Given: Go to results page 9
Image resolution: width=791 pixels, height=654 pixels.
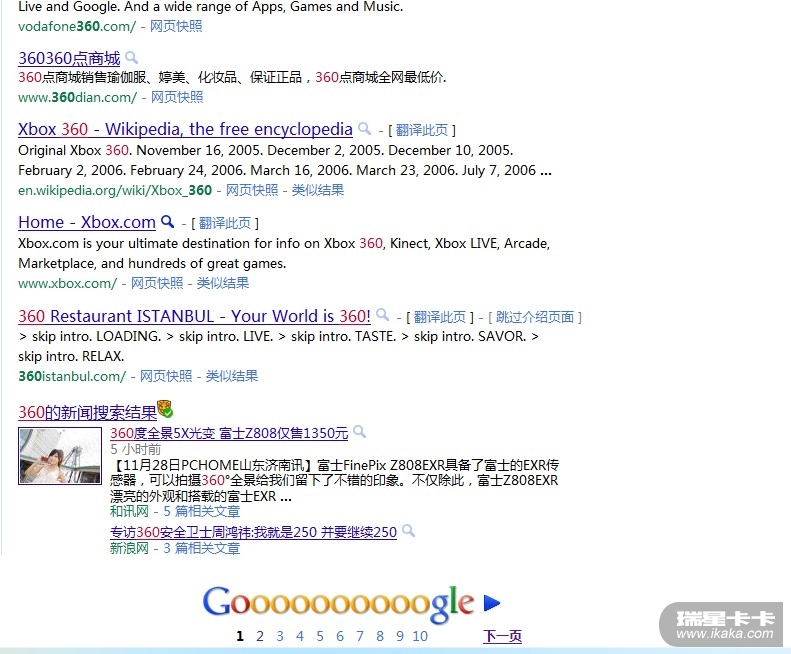Looking at the screenshot, I should coord(400,636).
